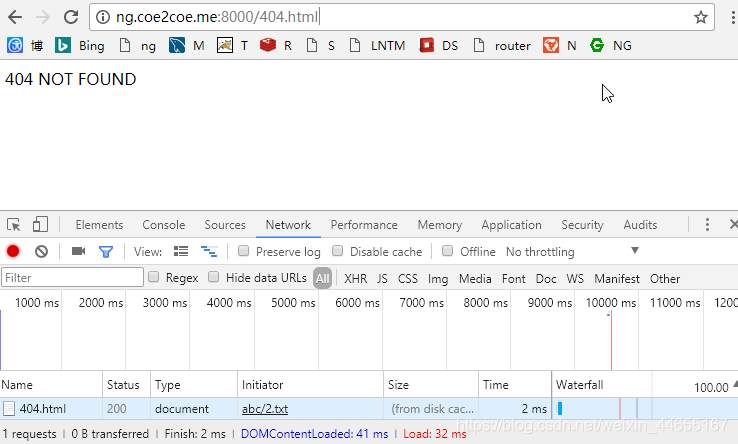Capture screenshots with the camera icon

coord(78,251)
